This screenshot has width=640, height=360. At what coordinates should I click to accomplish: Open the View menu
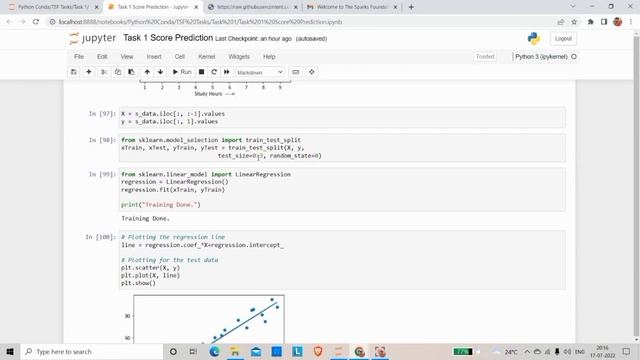coord(127,56)
